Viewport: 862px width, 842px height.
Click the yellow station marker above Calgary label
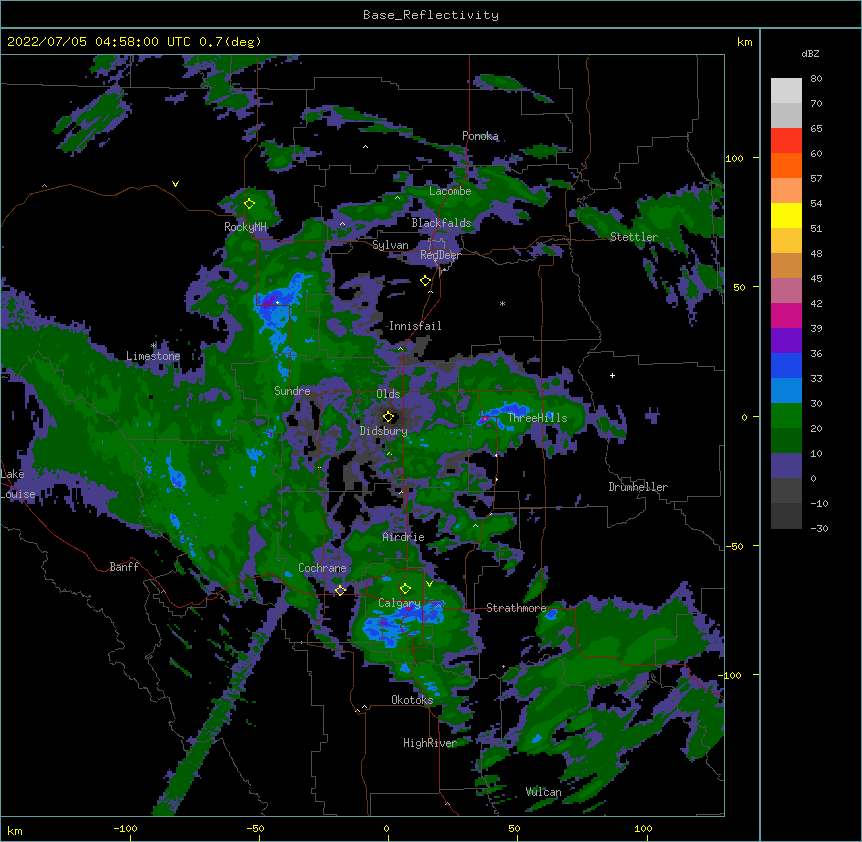coord(405,589)
